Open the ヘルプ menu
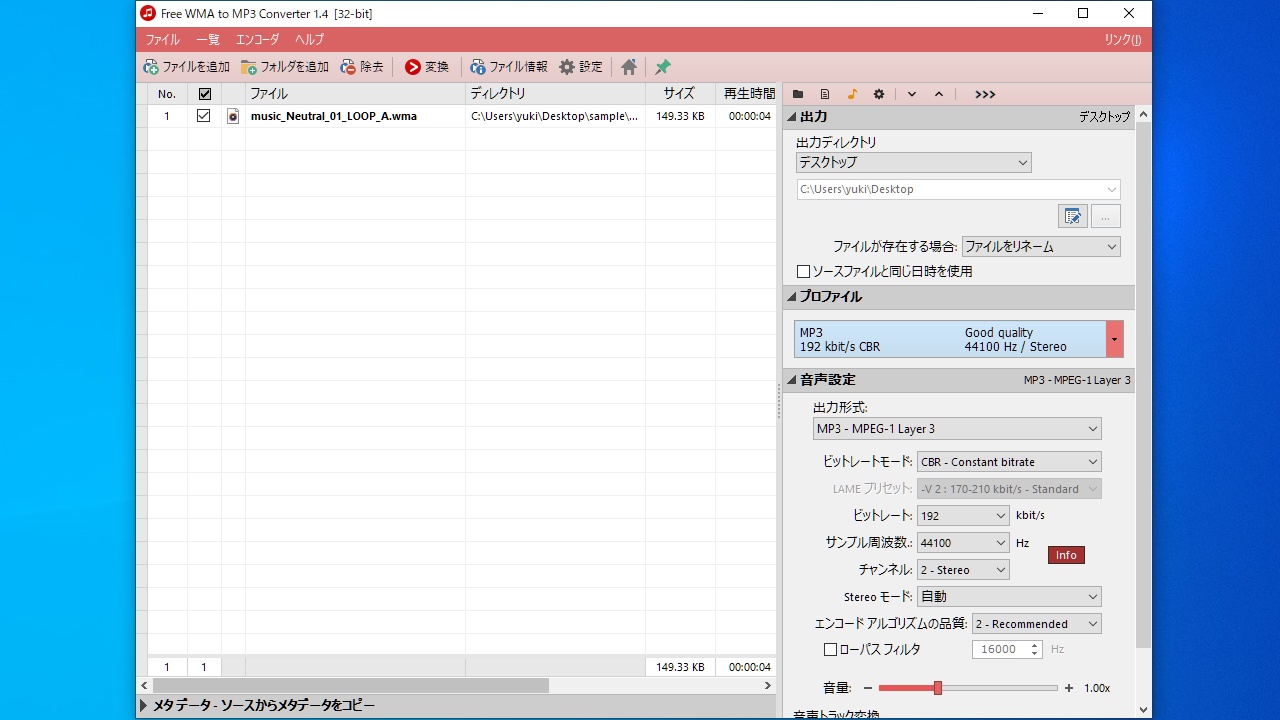Screen dimensions: 1280x720 coord(310,40)
